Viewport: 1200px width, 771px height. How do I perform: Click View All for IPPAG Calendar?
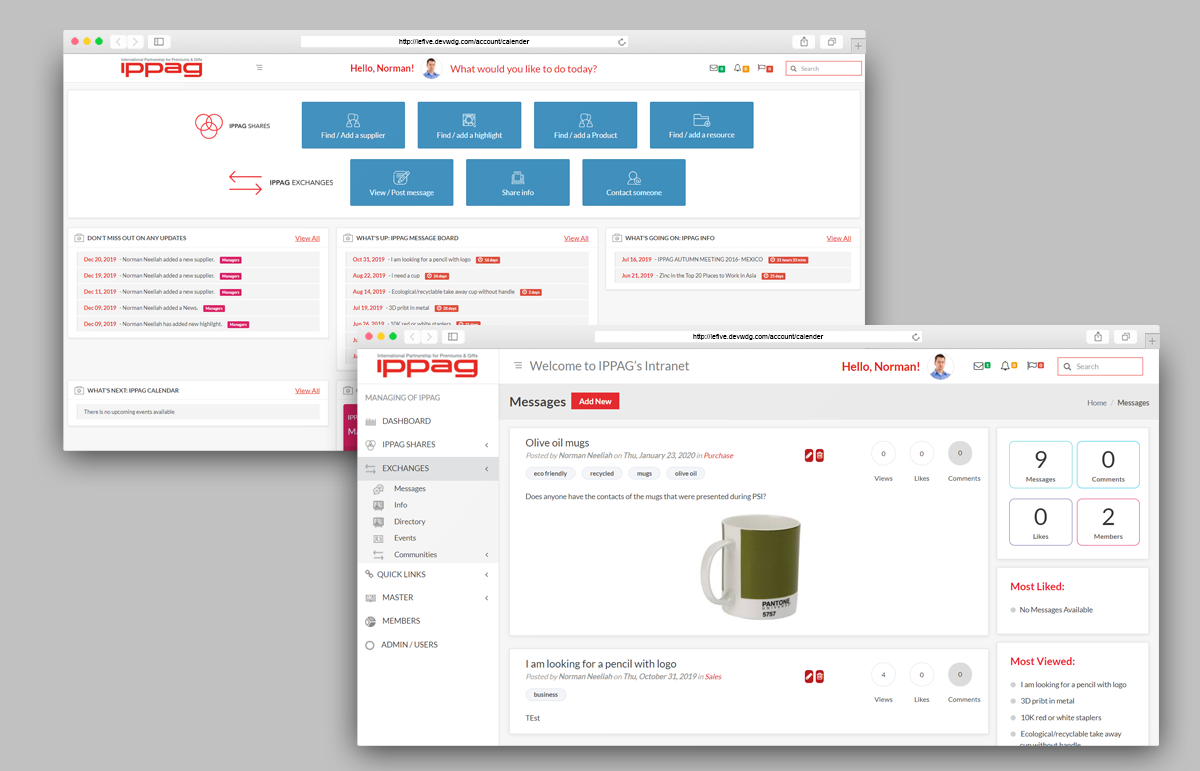click(307, 391)
